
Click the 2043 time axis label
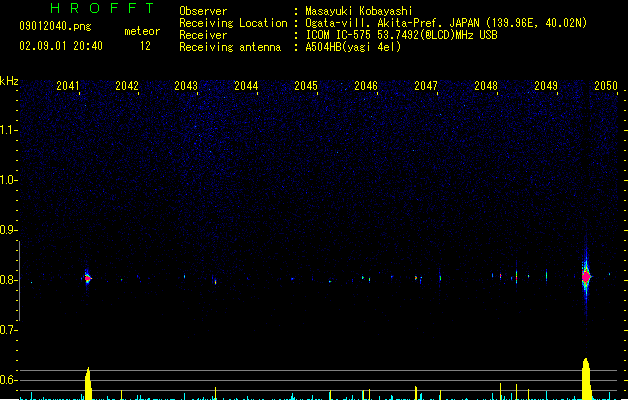(x=186, y=86)
